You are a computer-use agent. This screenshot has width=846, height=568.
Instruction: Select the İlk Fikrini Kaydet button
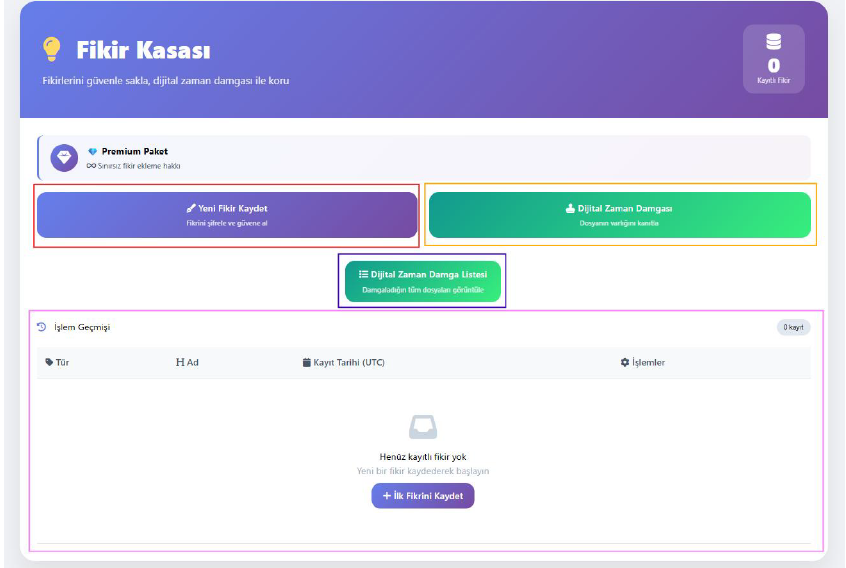(423, 496)
